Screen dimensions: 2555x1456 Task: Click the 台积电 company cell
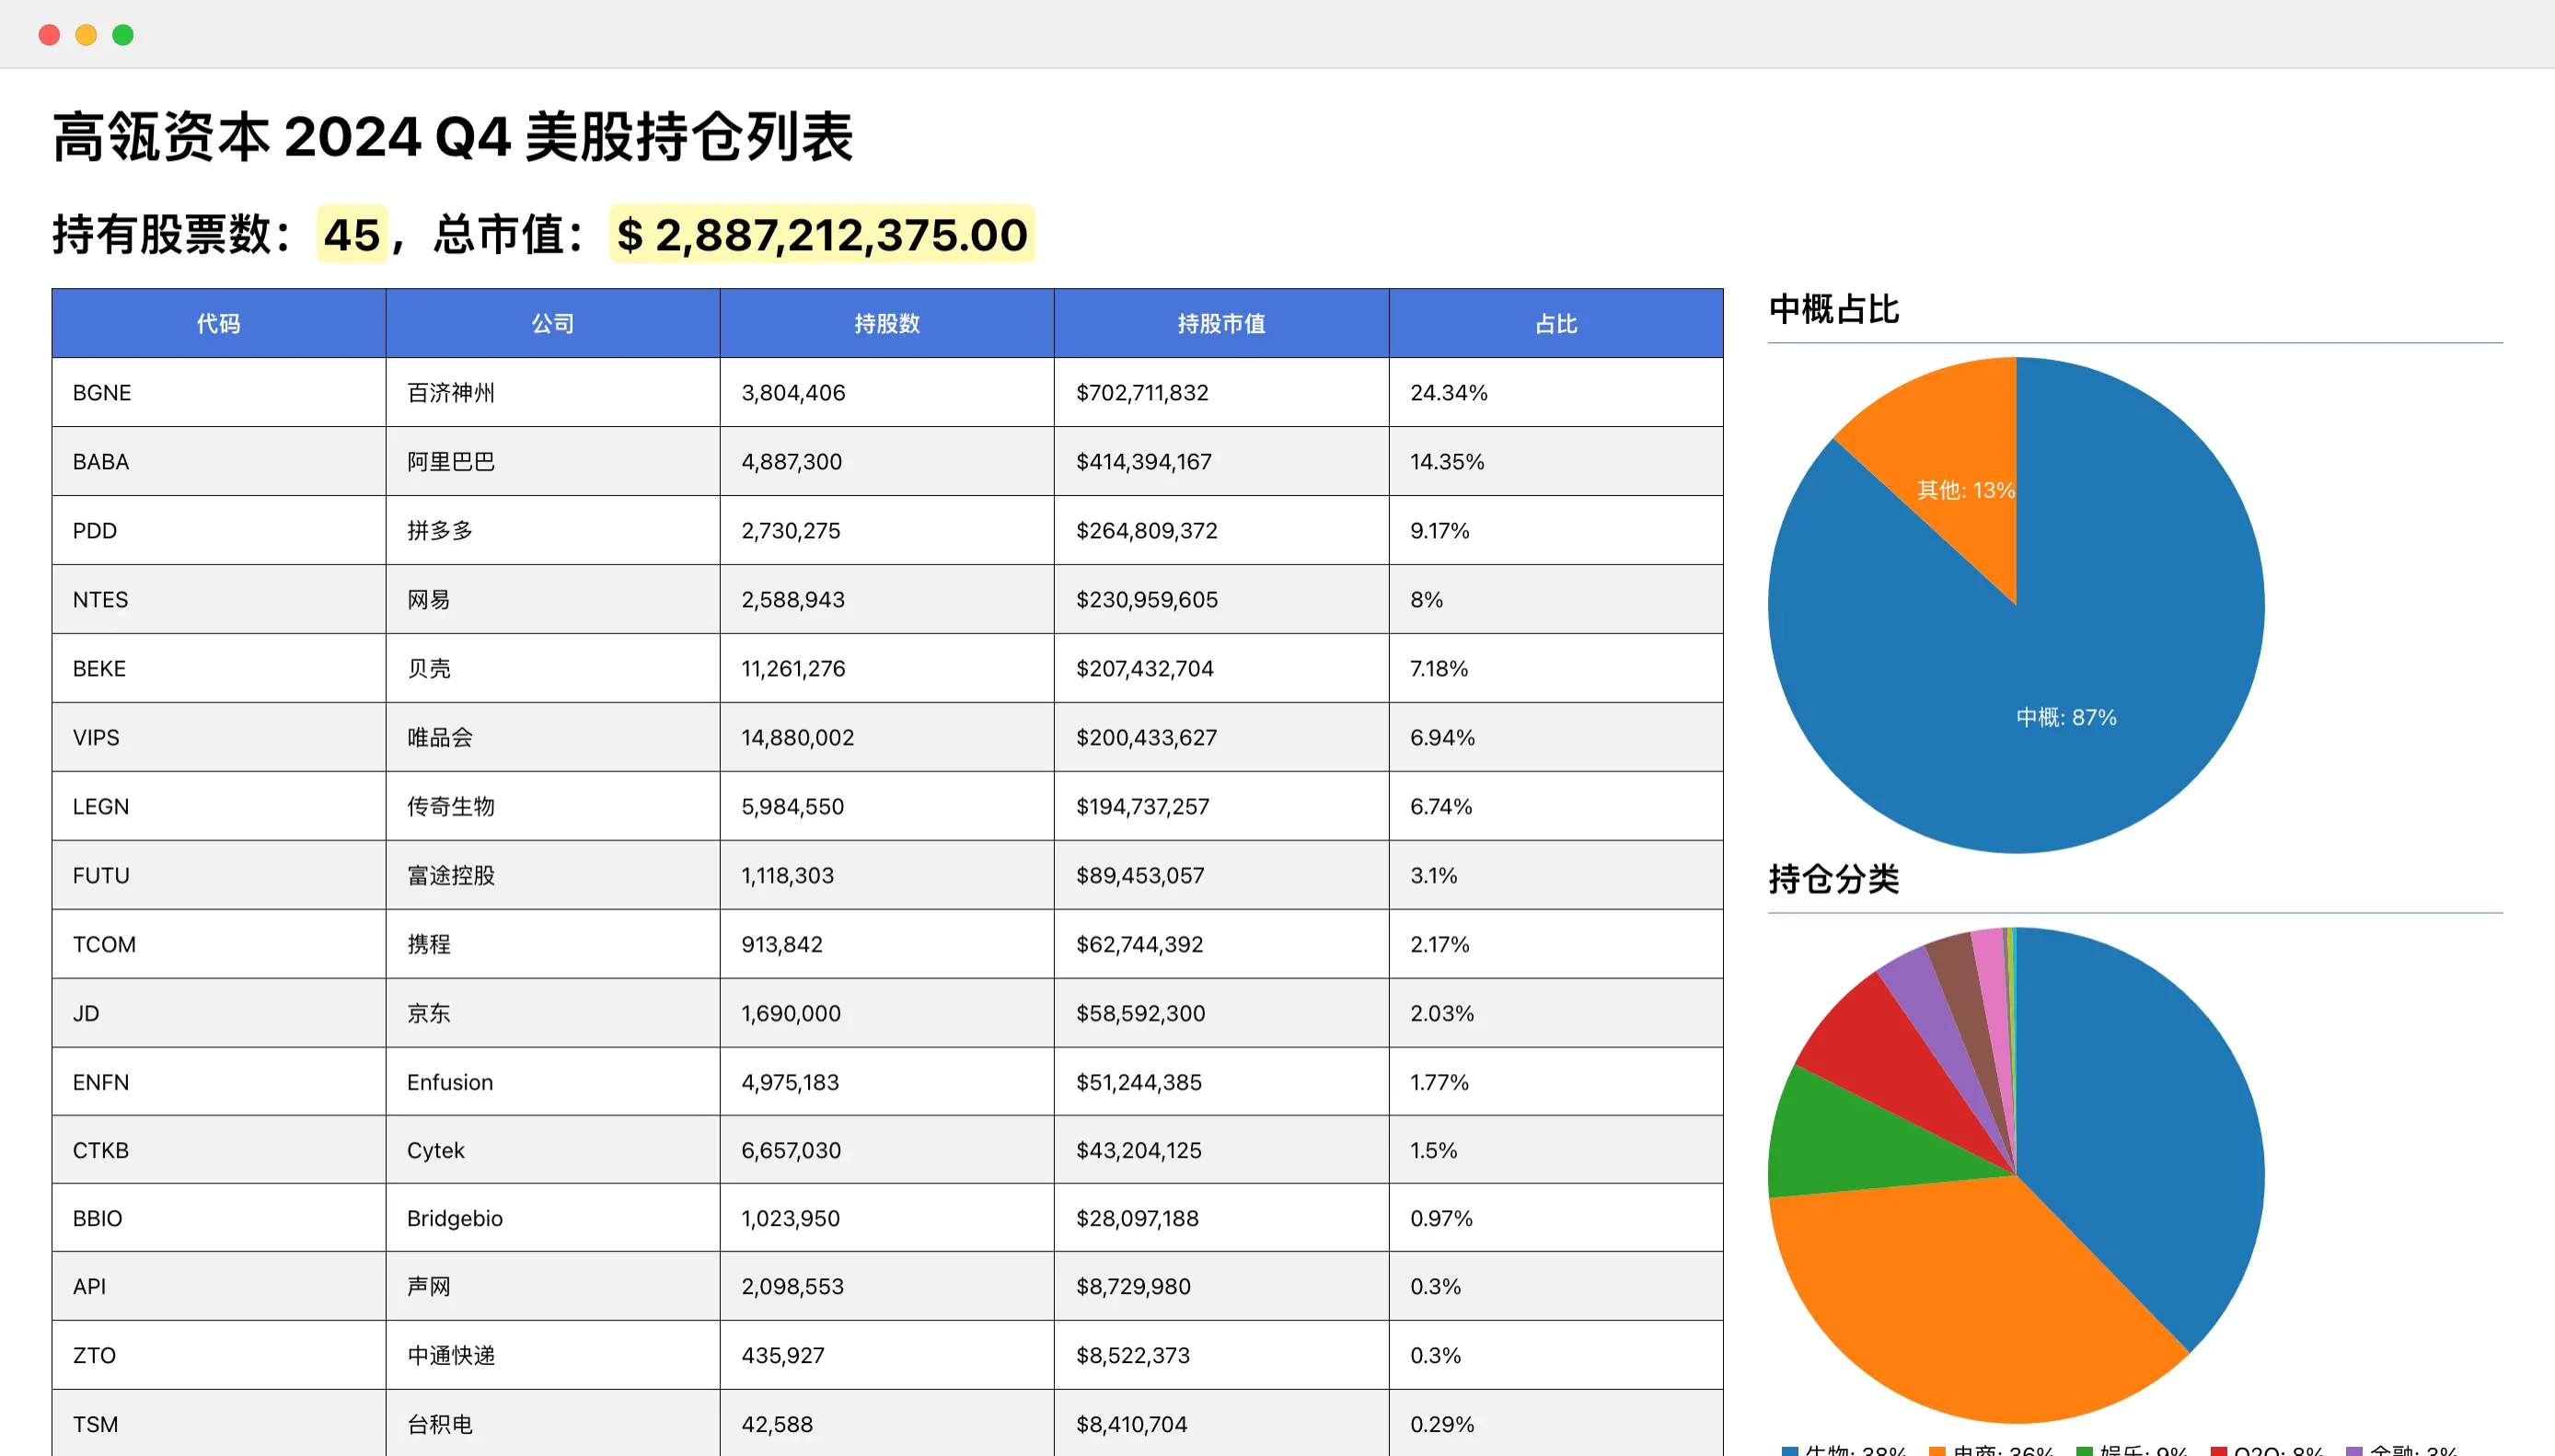click(553, 1423)
